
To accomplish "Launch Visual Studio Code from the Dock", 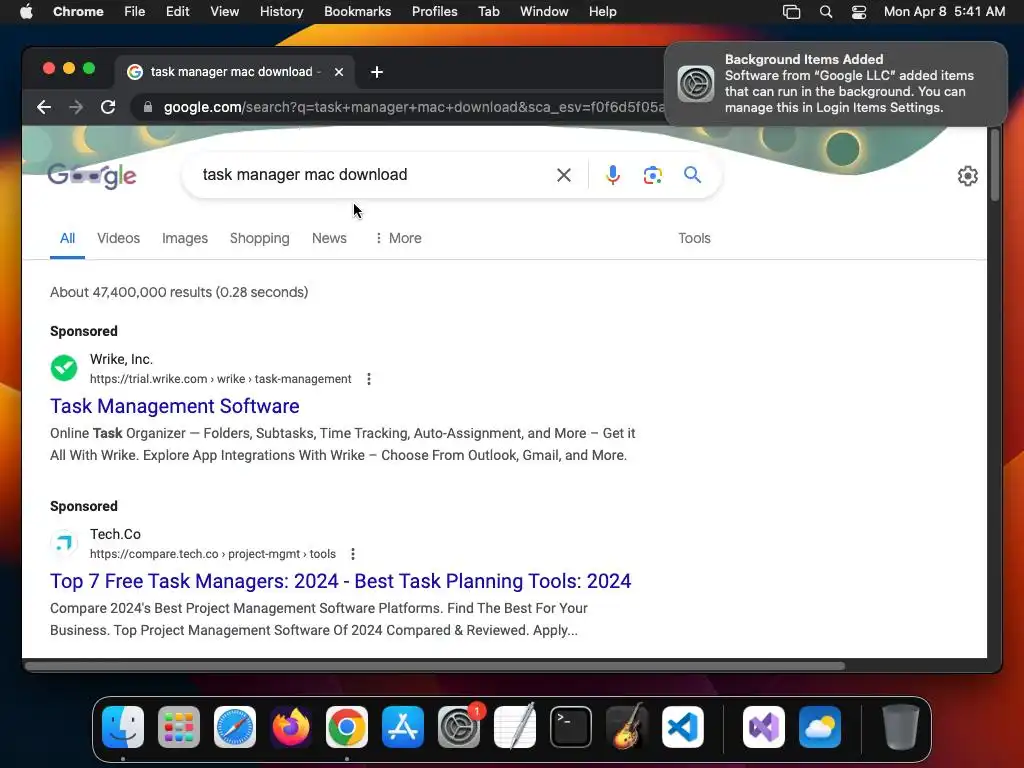I will click(682, 727).
